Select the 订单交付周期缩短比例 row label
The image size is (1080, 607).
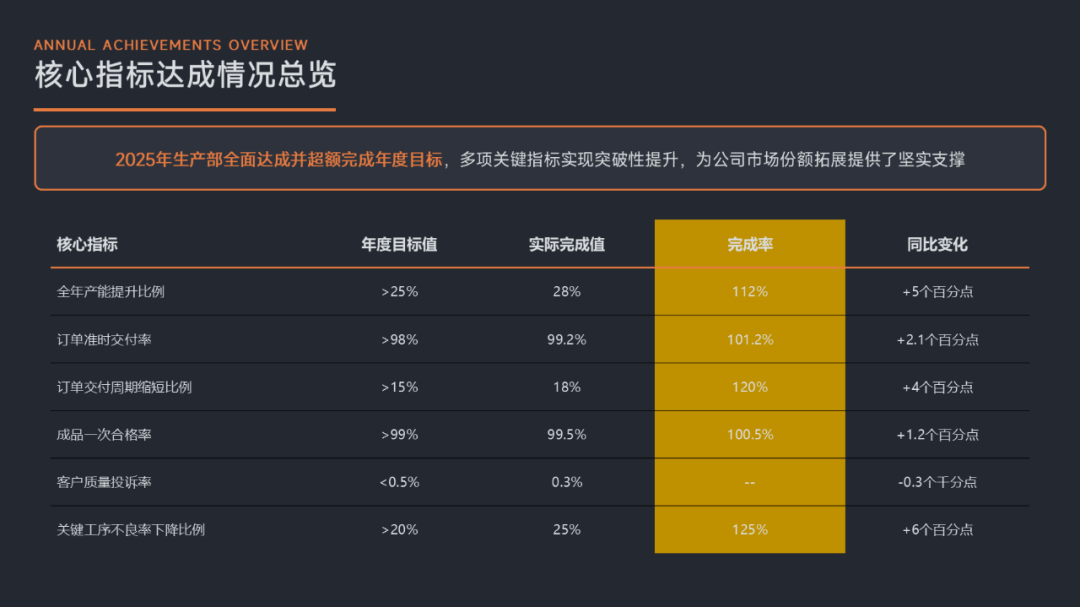[124, 387]
